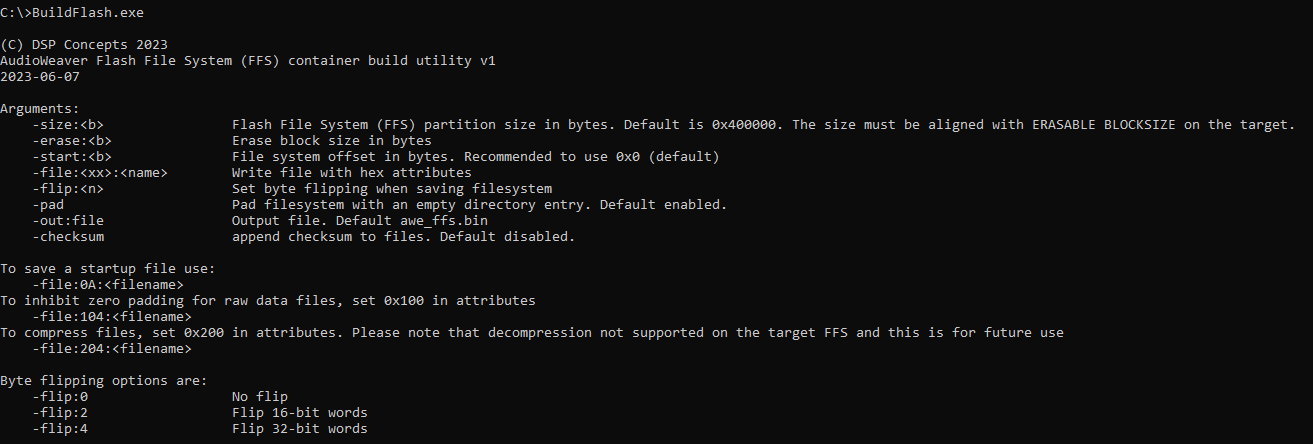Click the -erase:<b> argument
The height and width of the screenshot is (444, 1313).
[x=72, y=141]
